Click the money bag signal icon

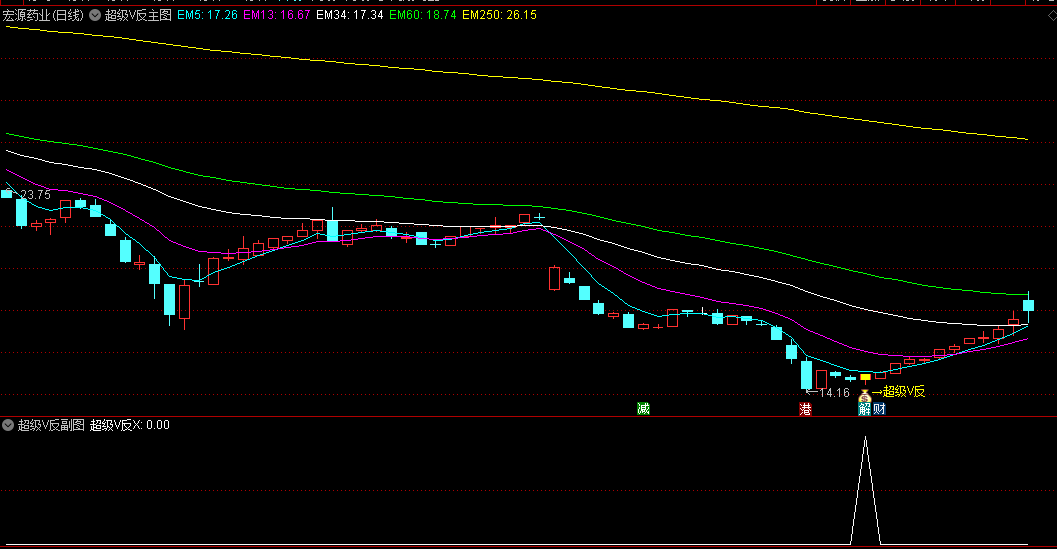click(x=865, y=396)
